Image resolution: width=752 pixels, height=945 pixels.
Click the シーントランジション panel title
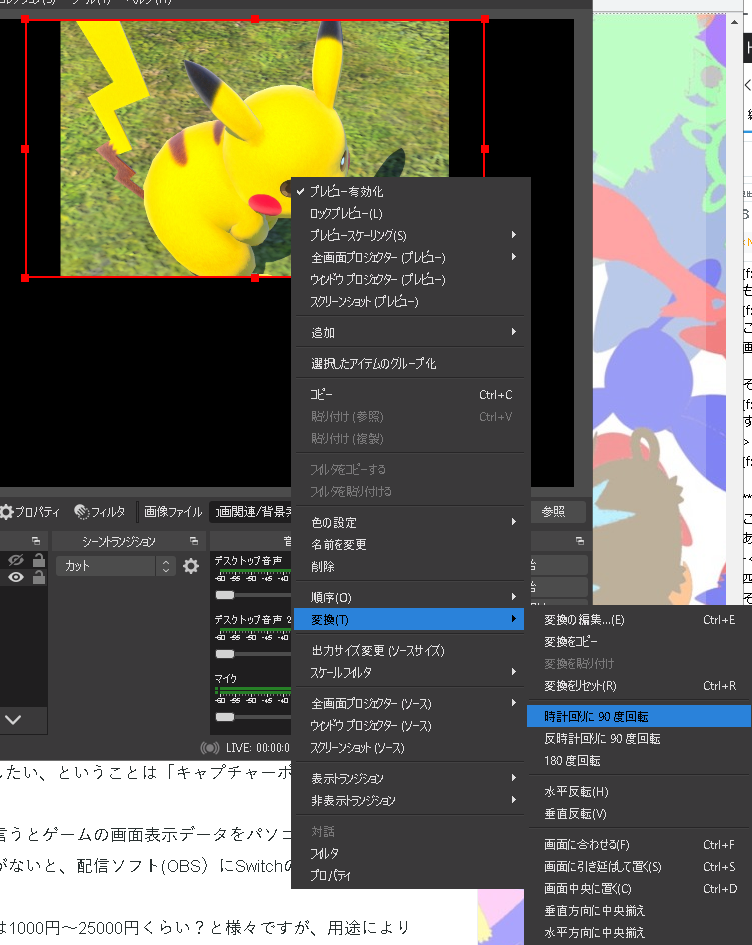(119, 541)
